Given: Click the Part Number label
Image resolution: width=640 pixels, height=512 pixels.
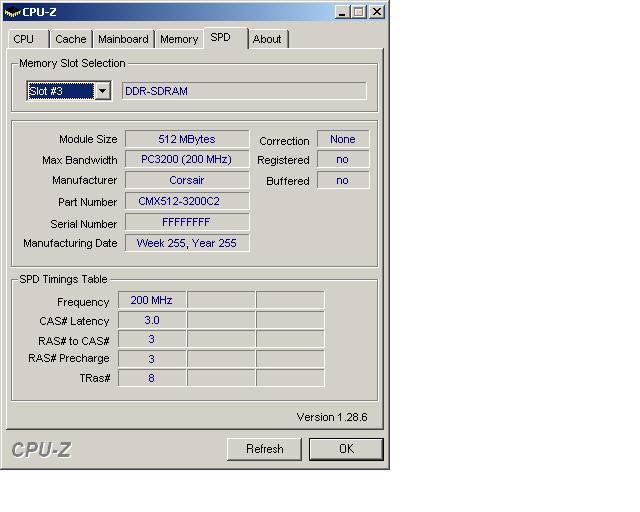Looking at the screenshot, I should pos(87,202).
